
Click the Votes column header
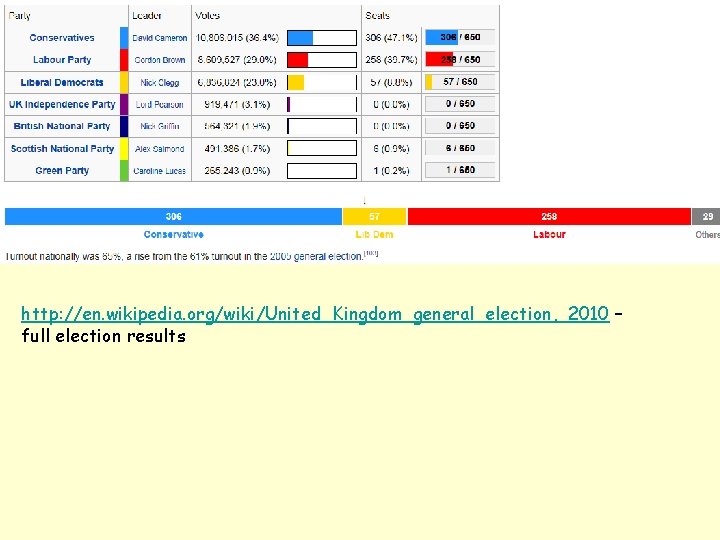pos(207,16)
